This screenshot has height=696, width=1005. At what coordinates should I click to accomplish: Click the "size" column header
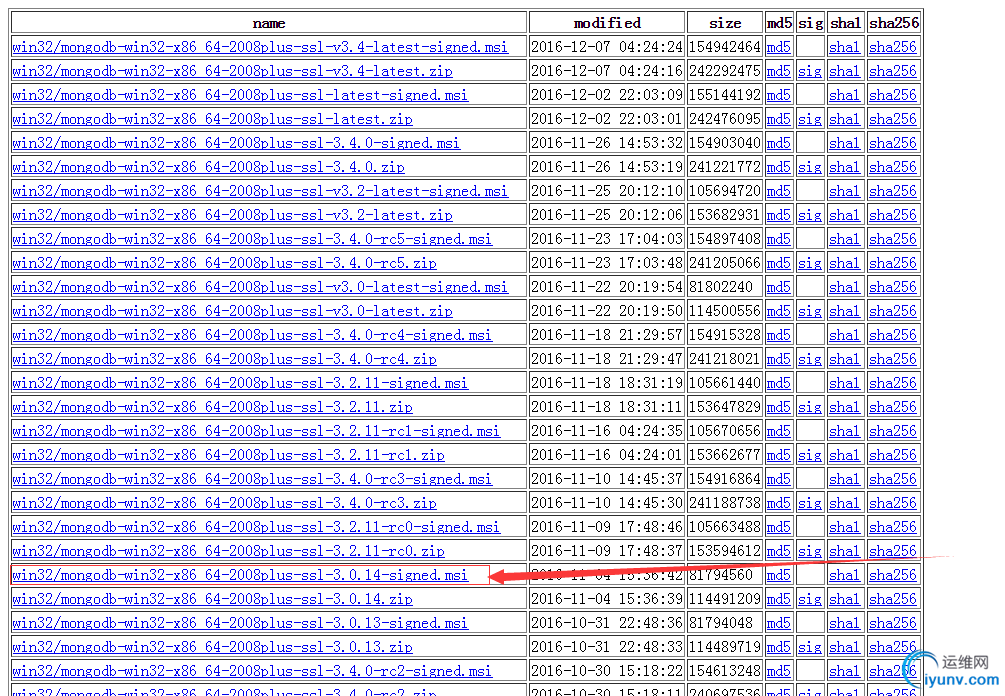[x=725, y=23]
